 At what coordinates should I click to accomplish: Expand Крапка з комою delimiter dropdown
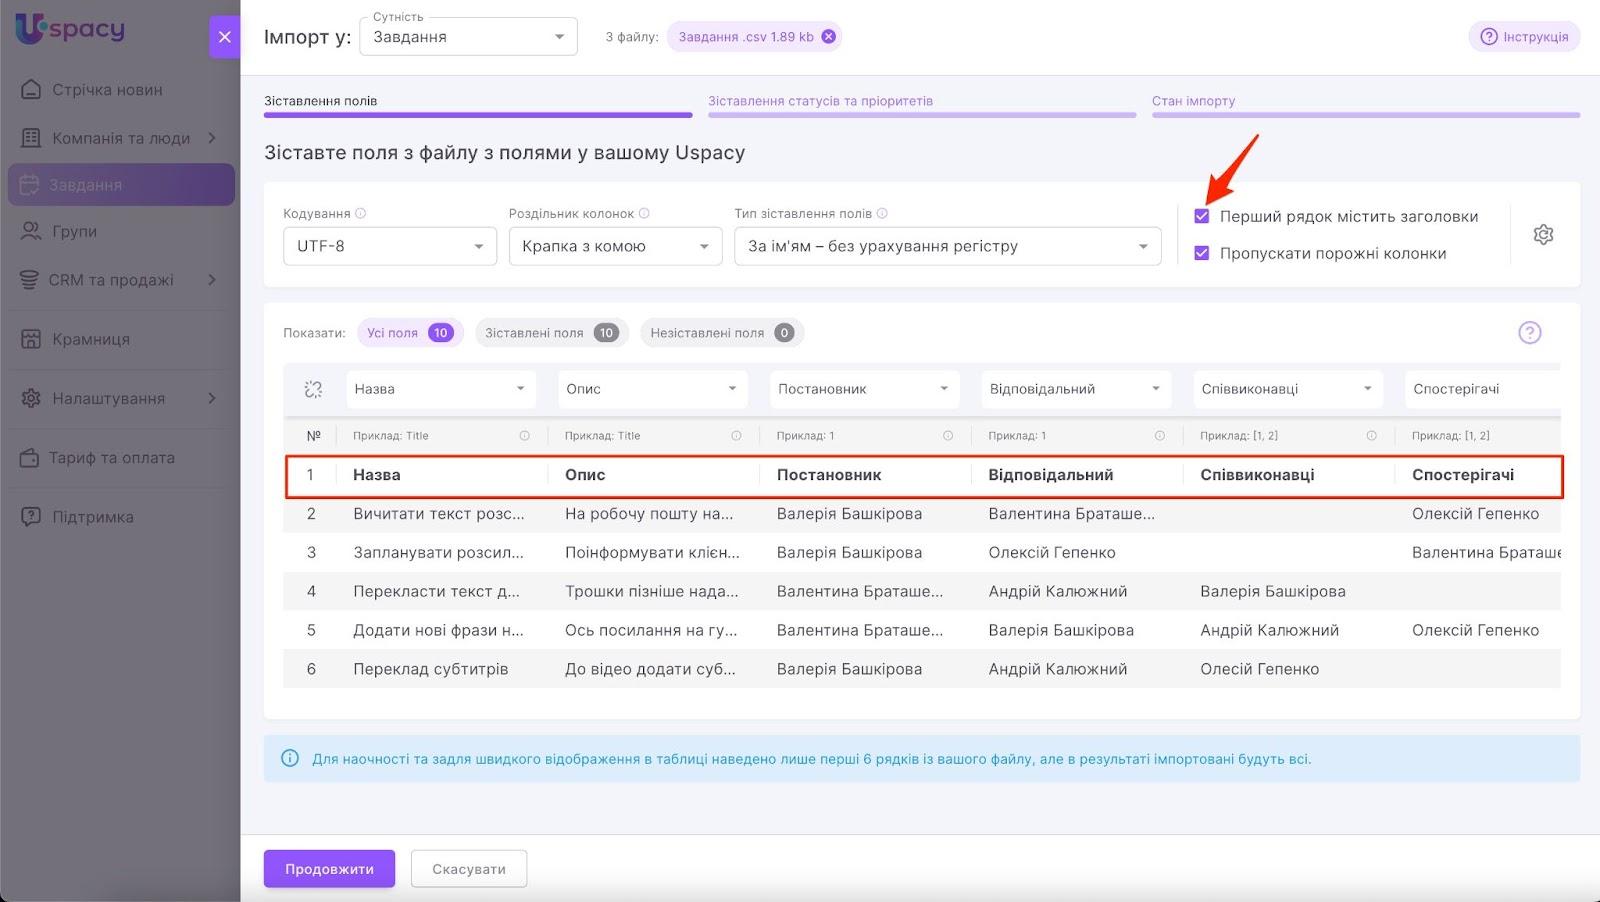(615, 246)
